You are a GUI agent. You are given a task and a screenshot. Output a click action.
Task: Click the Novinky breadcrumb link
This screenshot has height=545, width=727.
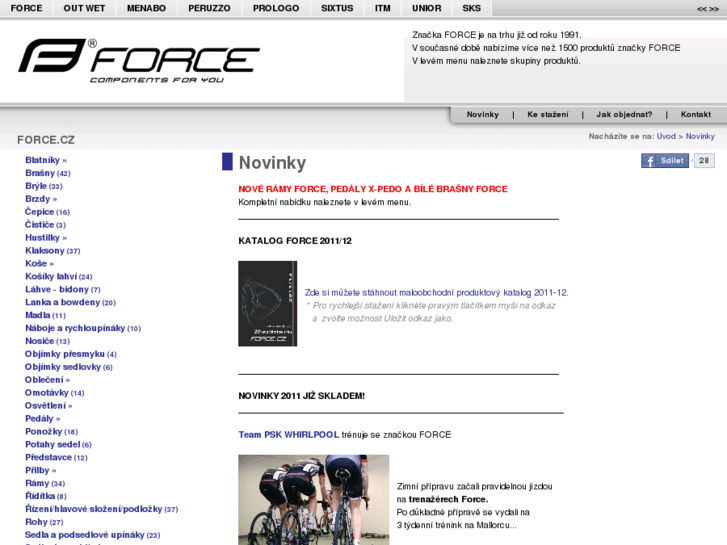click(700, 136)
